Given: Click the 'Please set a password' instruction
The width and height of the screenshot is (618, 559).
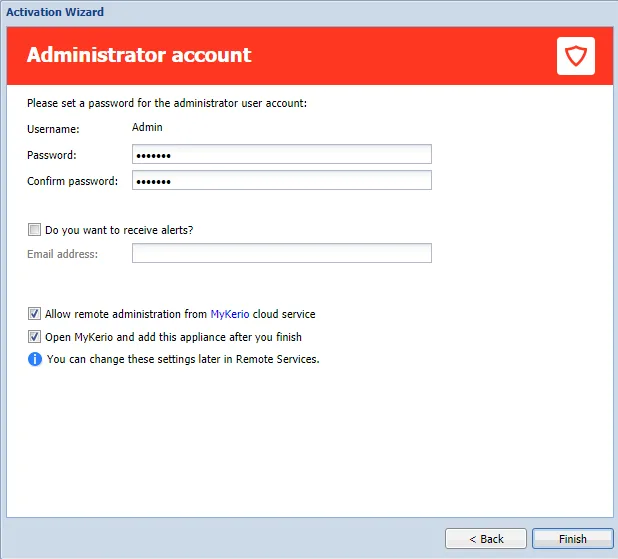Looking at the screenshot, I should coord(167,103).
